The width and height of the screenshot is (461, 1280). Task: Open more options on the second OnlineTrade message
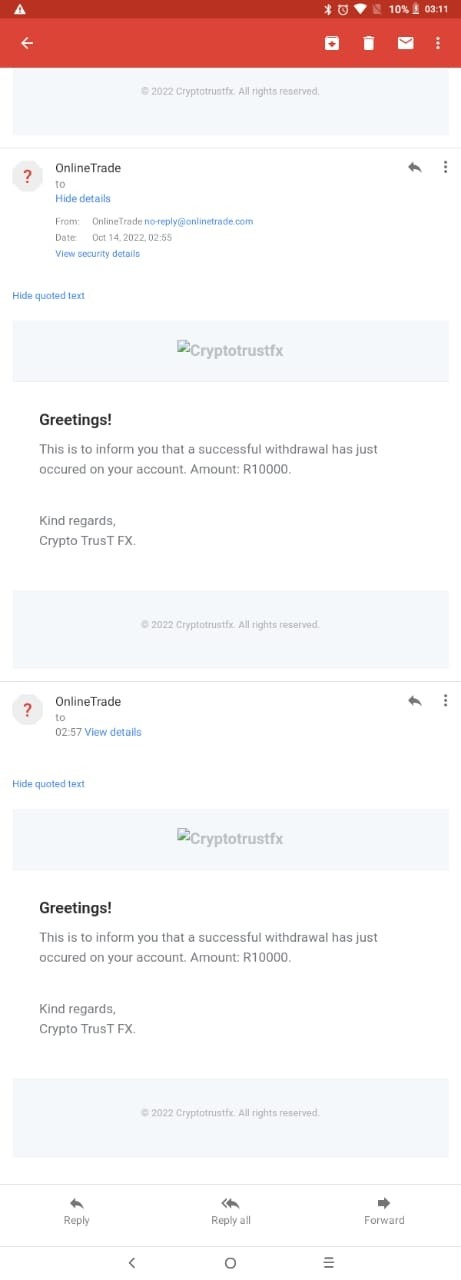445,701
